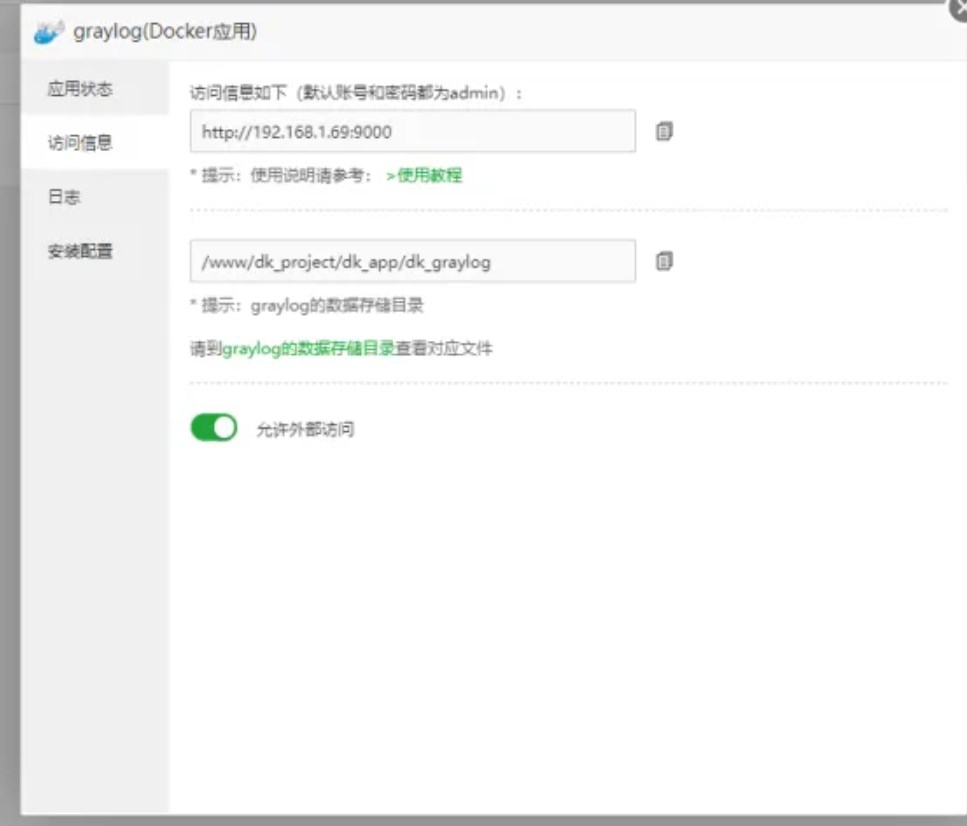Select the 访问信息 tab
This screenshot has height=826, width=967.
[x=80, y=143]
